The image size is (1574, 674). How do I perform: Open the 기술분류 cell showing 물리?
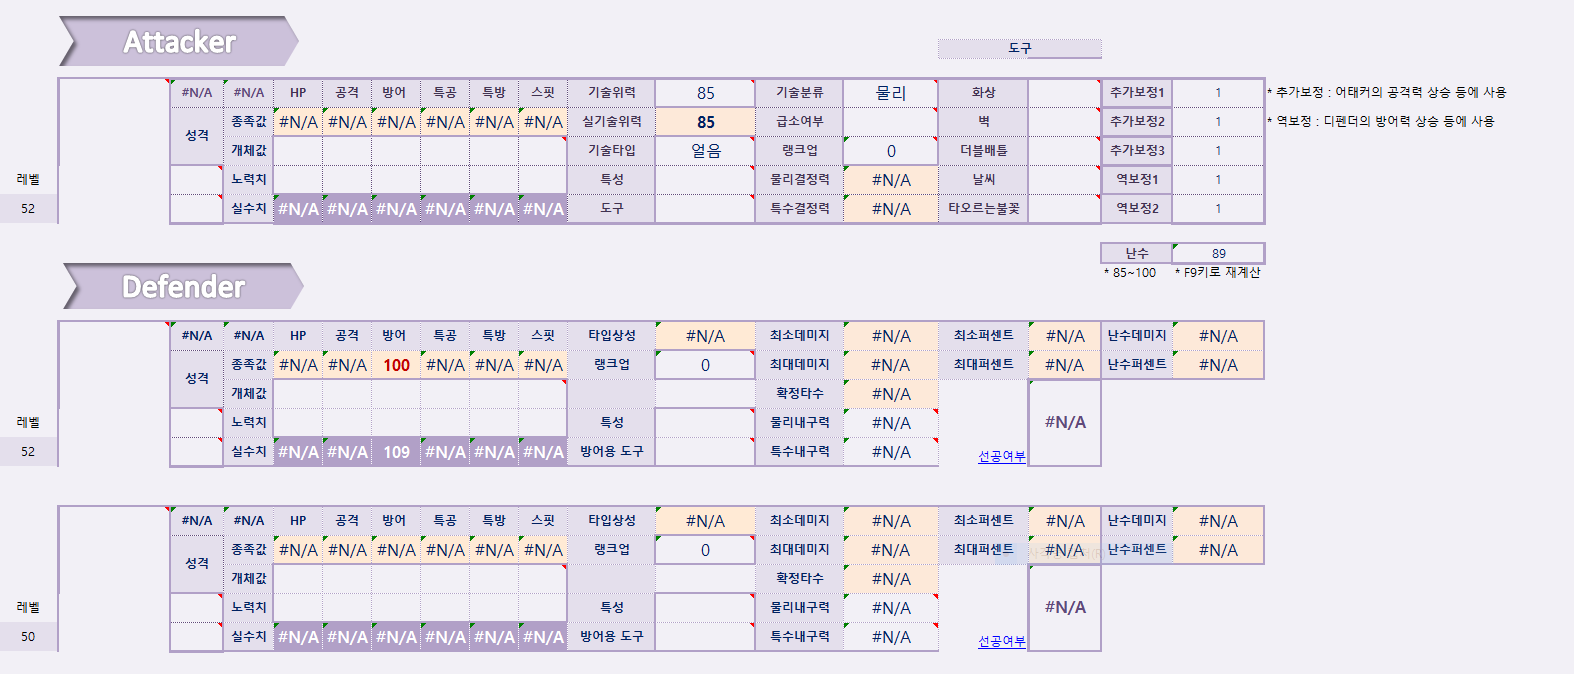890,93
